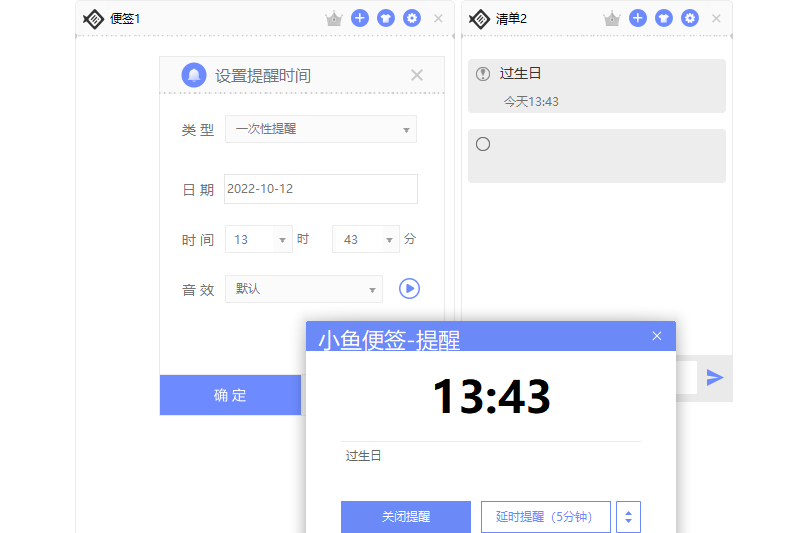The image size is (800, 533).
Task: Click the 关闭提醒 button
Action: pyautogui.click(x=406, y=517)
